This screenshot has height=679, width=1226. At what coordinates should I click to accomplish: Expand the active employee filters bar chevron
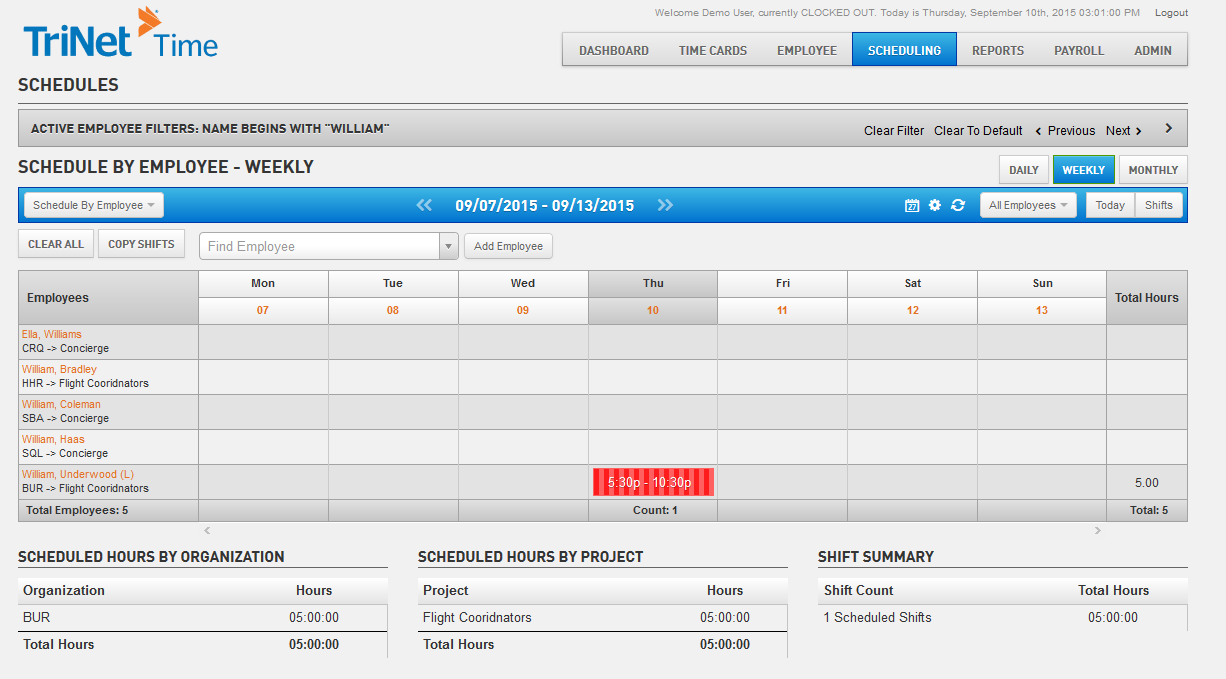(1169, 129)
